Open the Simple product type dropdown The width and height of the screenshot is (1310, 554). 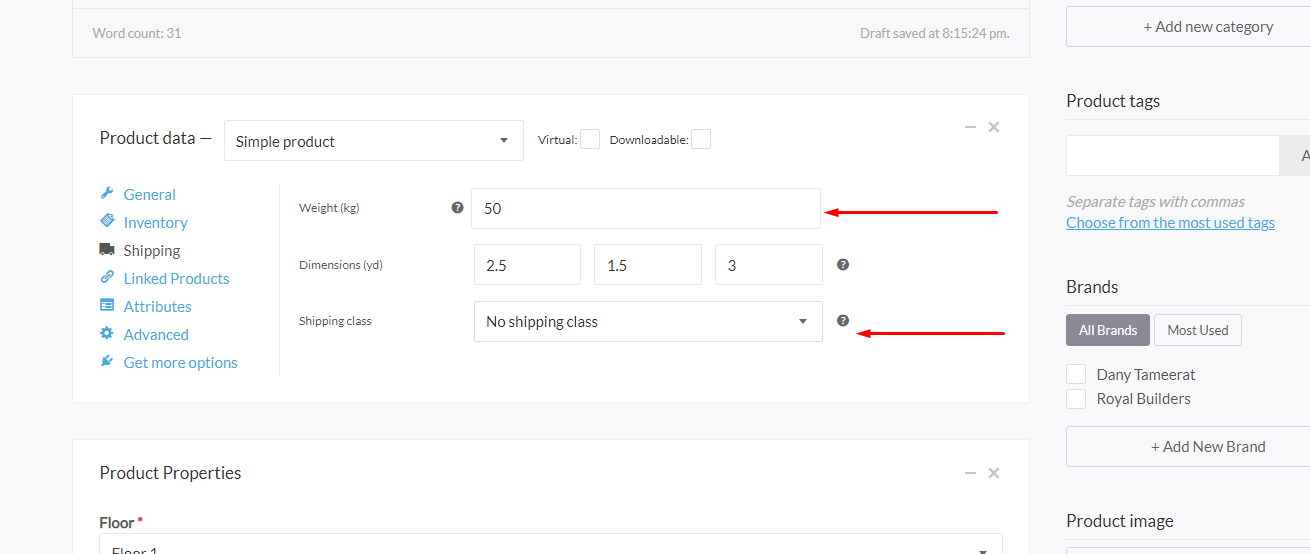click(x=373, y=141)
